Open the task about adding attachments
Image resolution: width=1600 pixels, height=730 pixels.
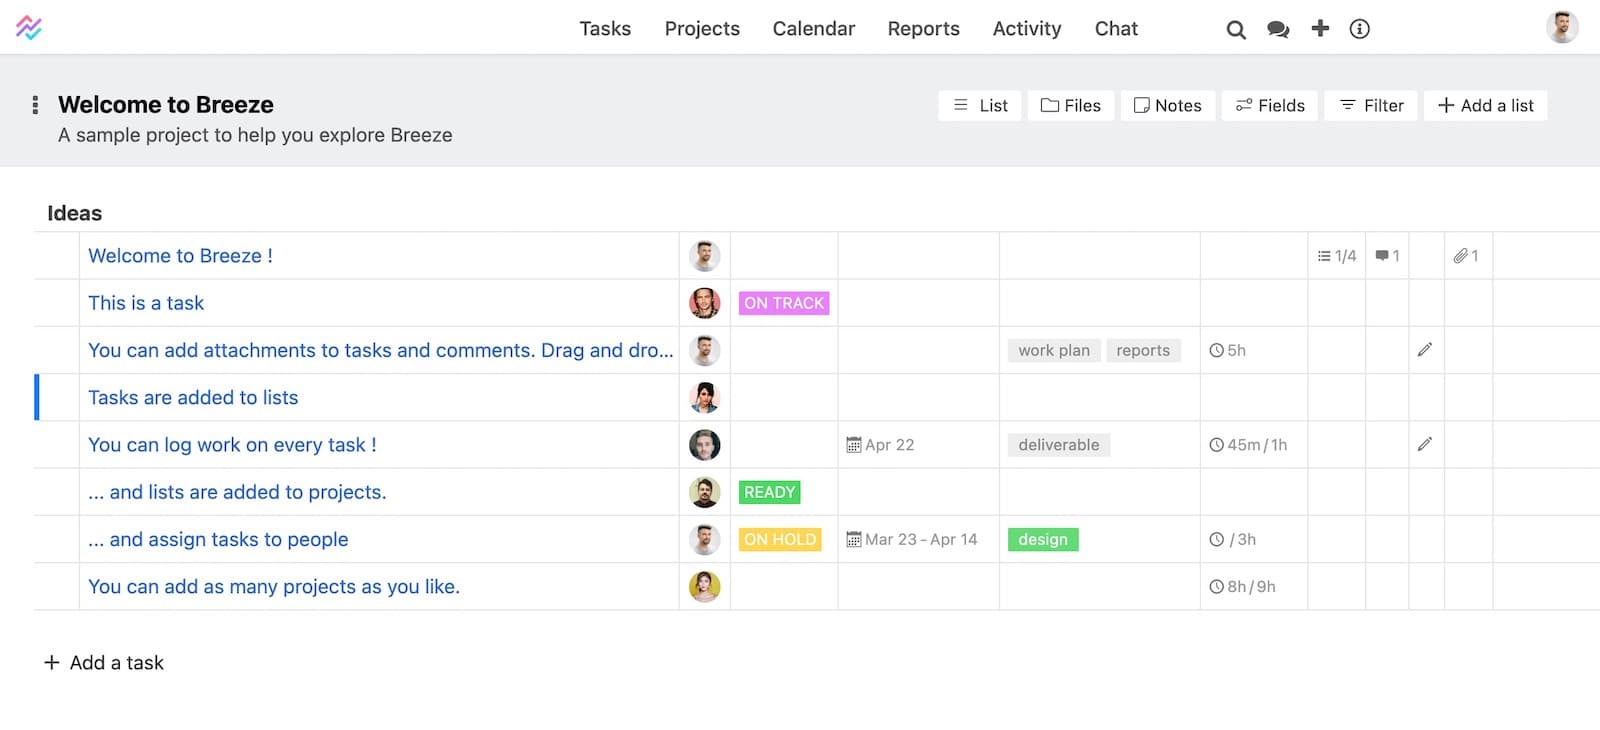381,350
